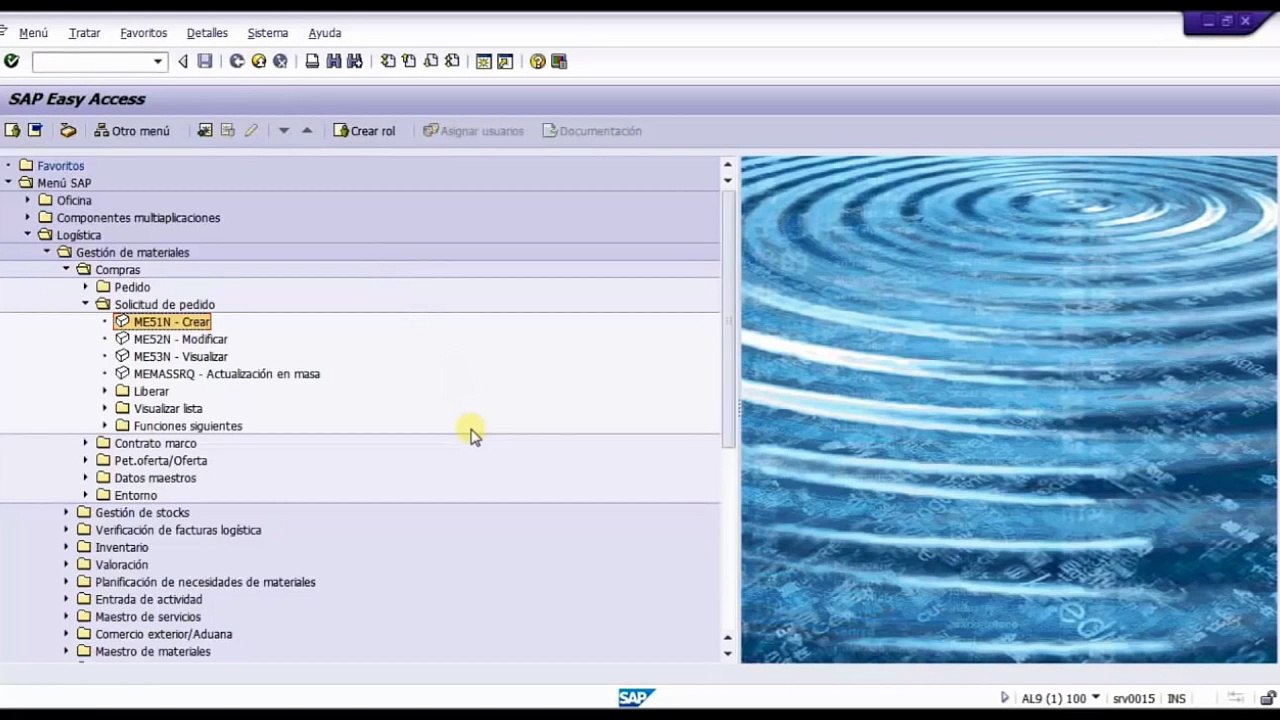Click the Customize Local Layout icon
The width and height of the screenshot is (1280, 720).
[x=559, y=61]
